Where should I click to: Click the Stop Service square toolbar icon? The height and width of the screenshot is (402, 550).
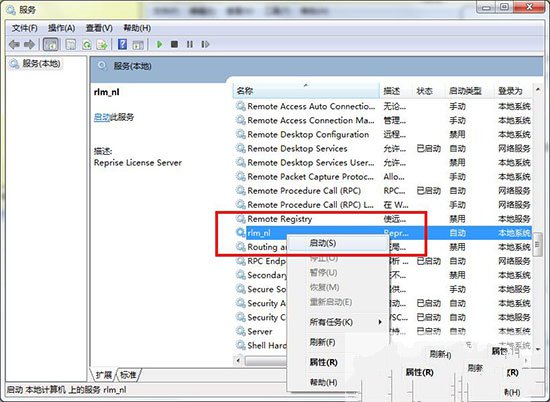[x=174, y=44]
